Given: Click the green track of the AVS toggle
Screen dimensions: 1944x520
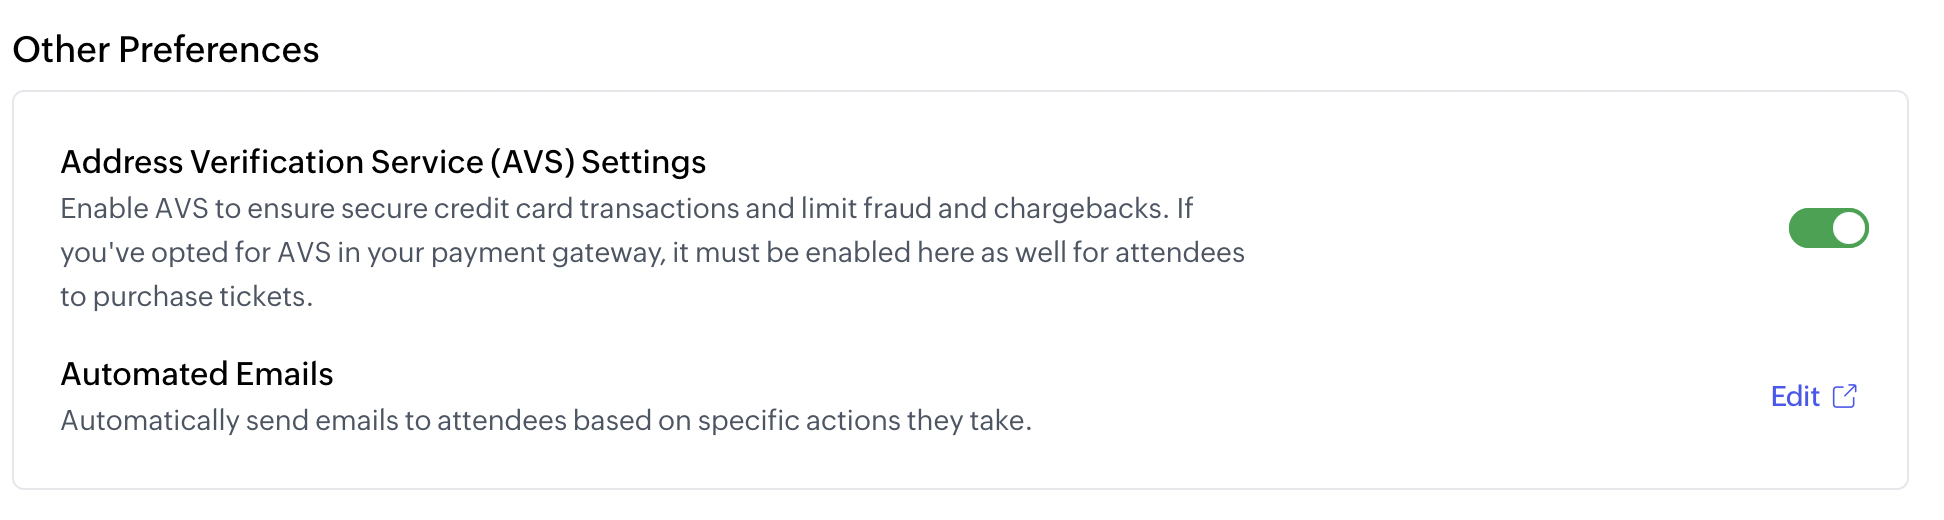Looking at the screenshot, I should (1810, 228).
